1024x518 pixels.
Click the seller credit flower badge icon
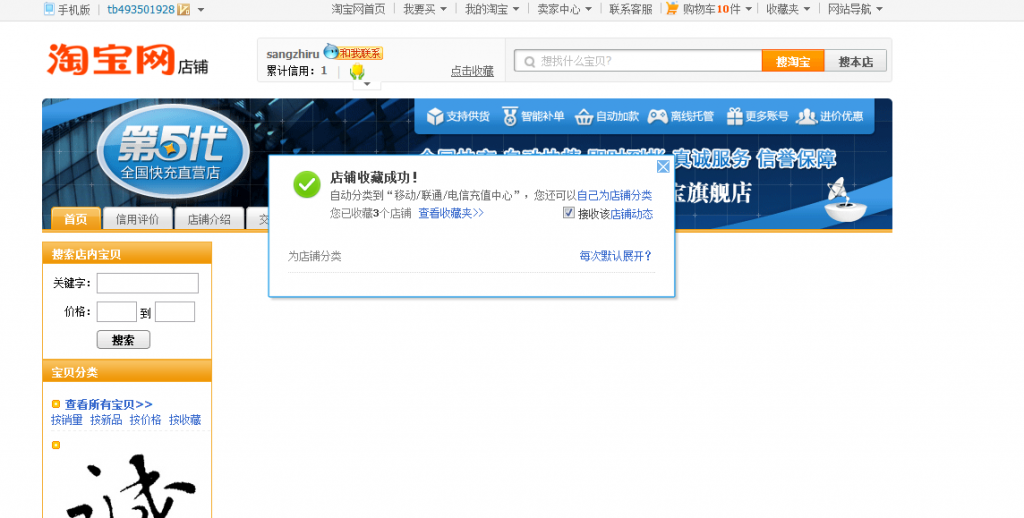tap(357, 72)
